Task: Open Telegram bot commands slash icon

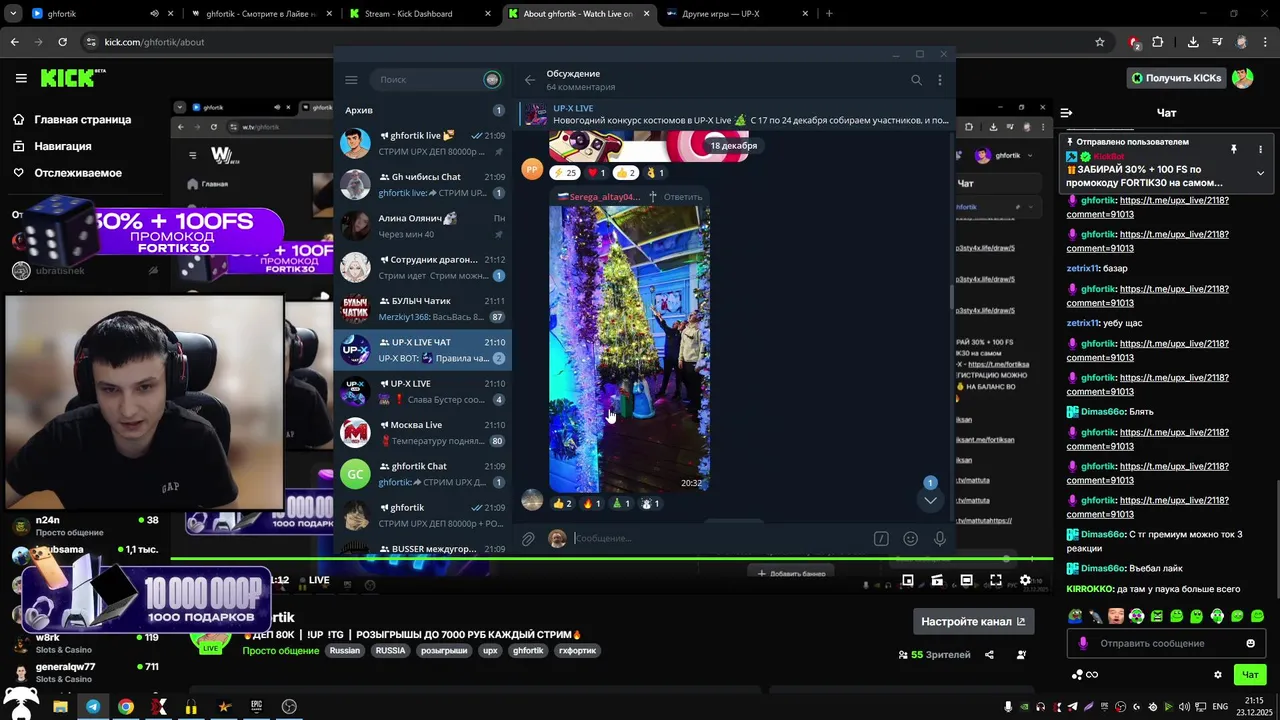Action: [x=881, y=539]
